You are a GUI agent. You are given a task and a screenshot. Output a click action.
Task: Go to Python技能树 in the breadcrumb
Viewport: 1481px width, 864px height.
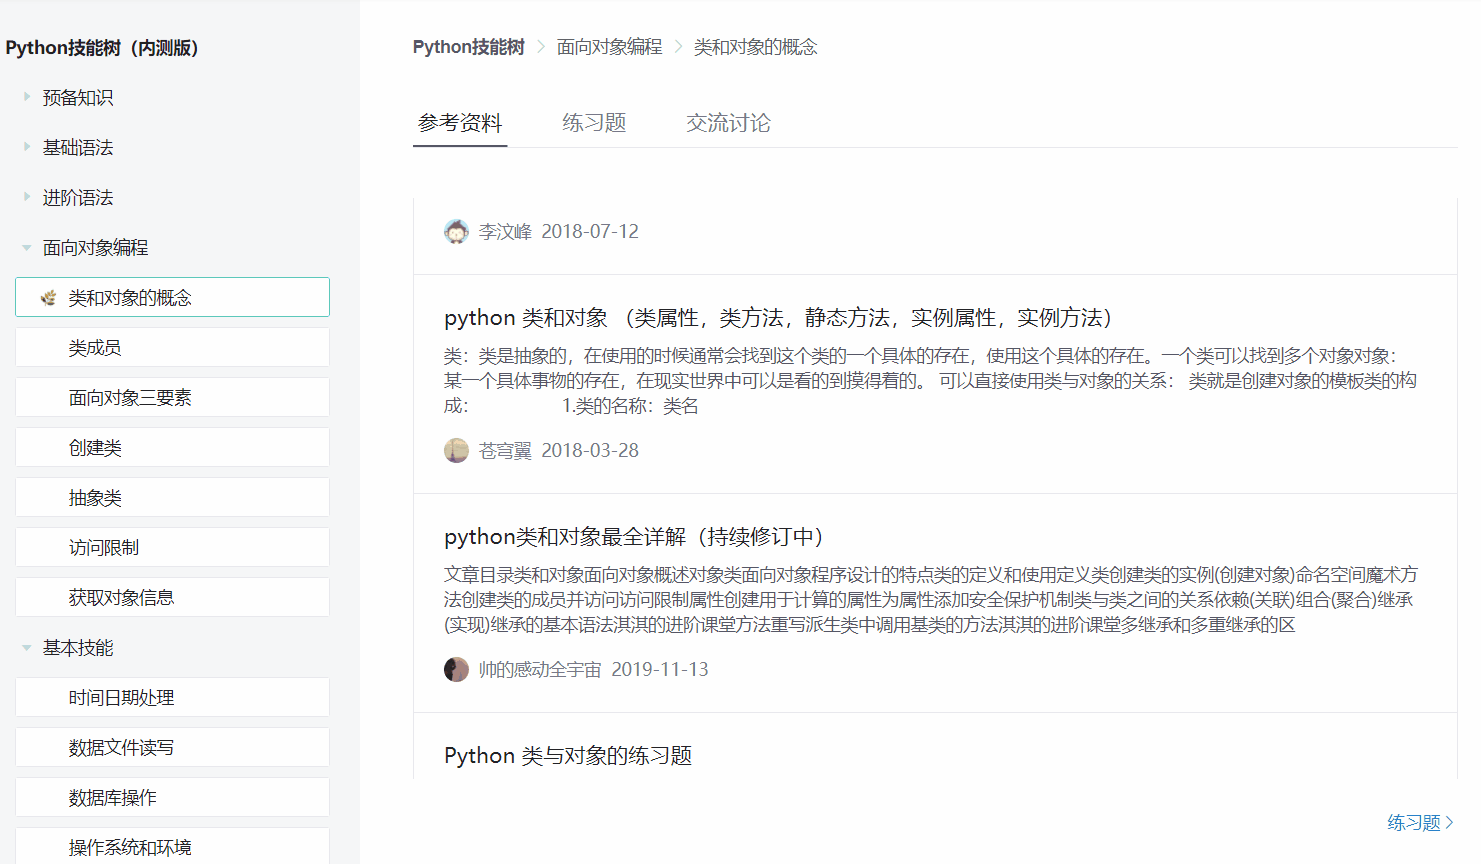[468, 47]
